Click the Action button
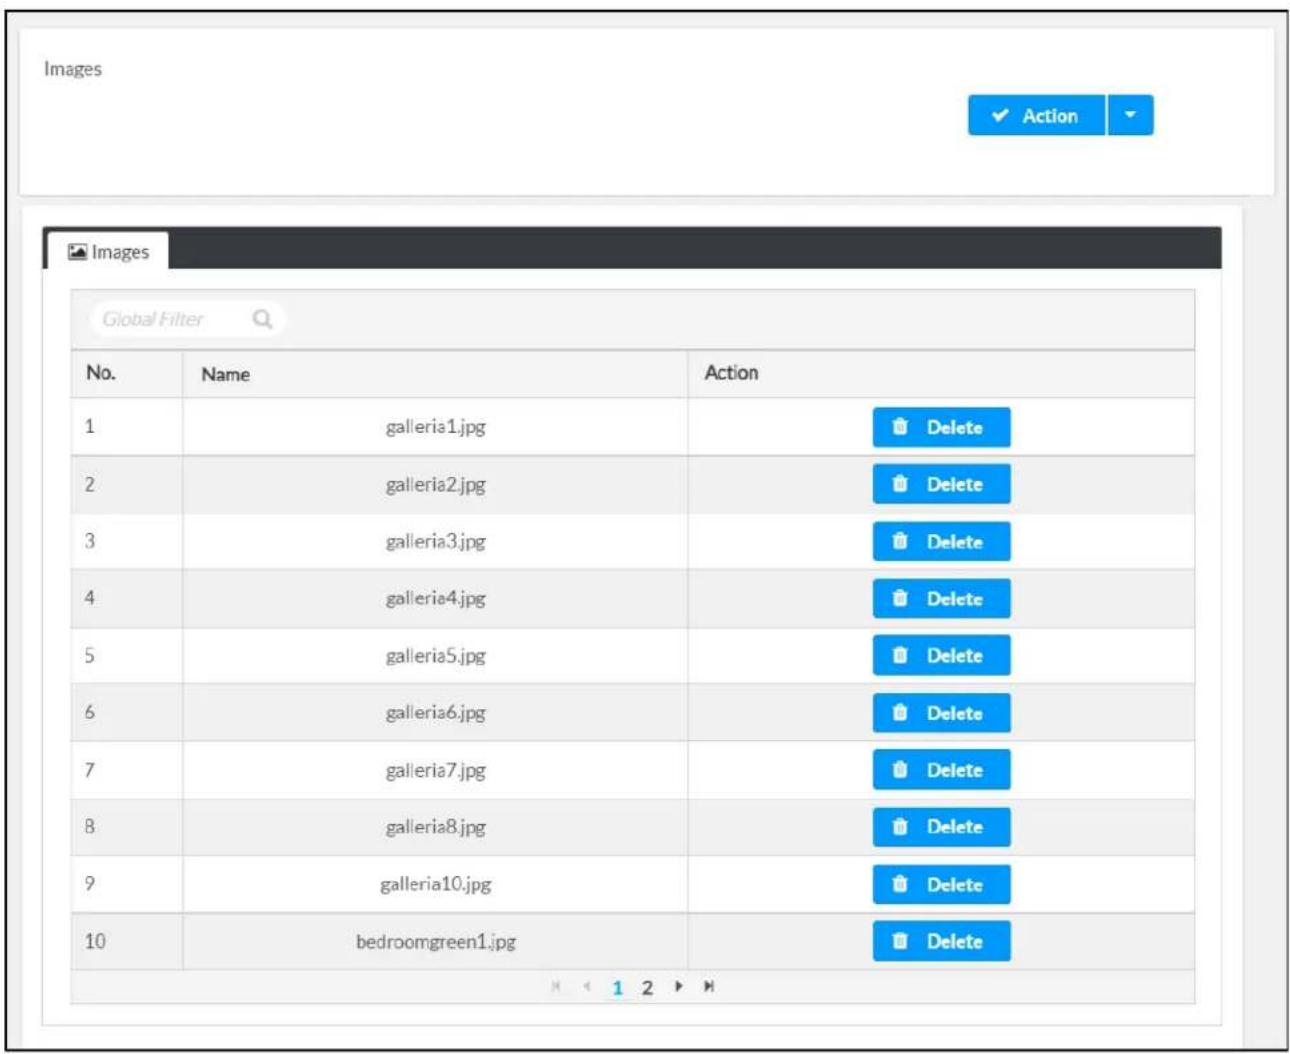 [1036, 115]
